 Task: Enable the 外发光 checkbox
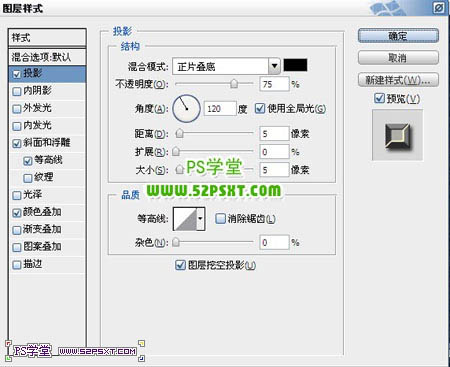16,109
